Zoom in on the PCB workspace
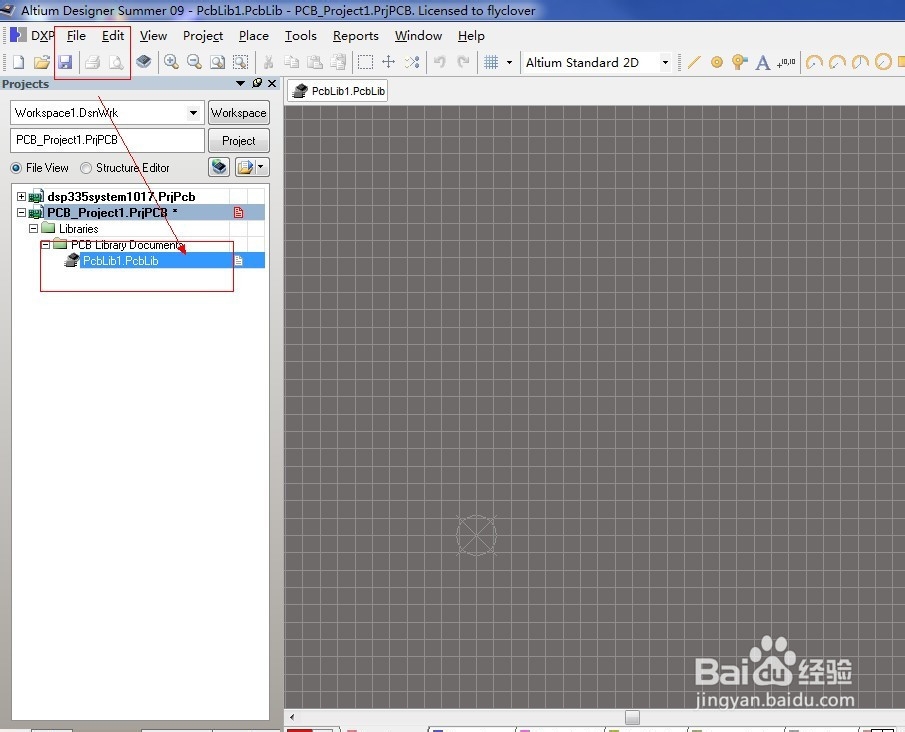Screen dimensions: 905x732 click(x=171, y=62)
